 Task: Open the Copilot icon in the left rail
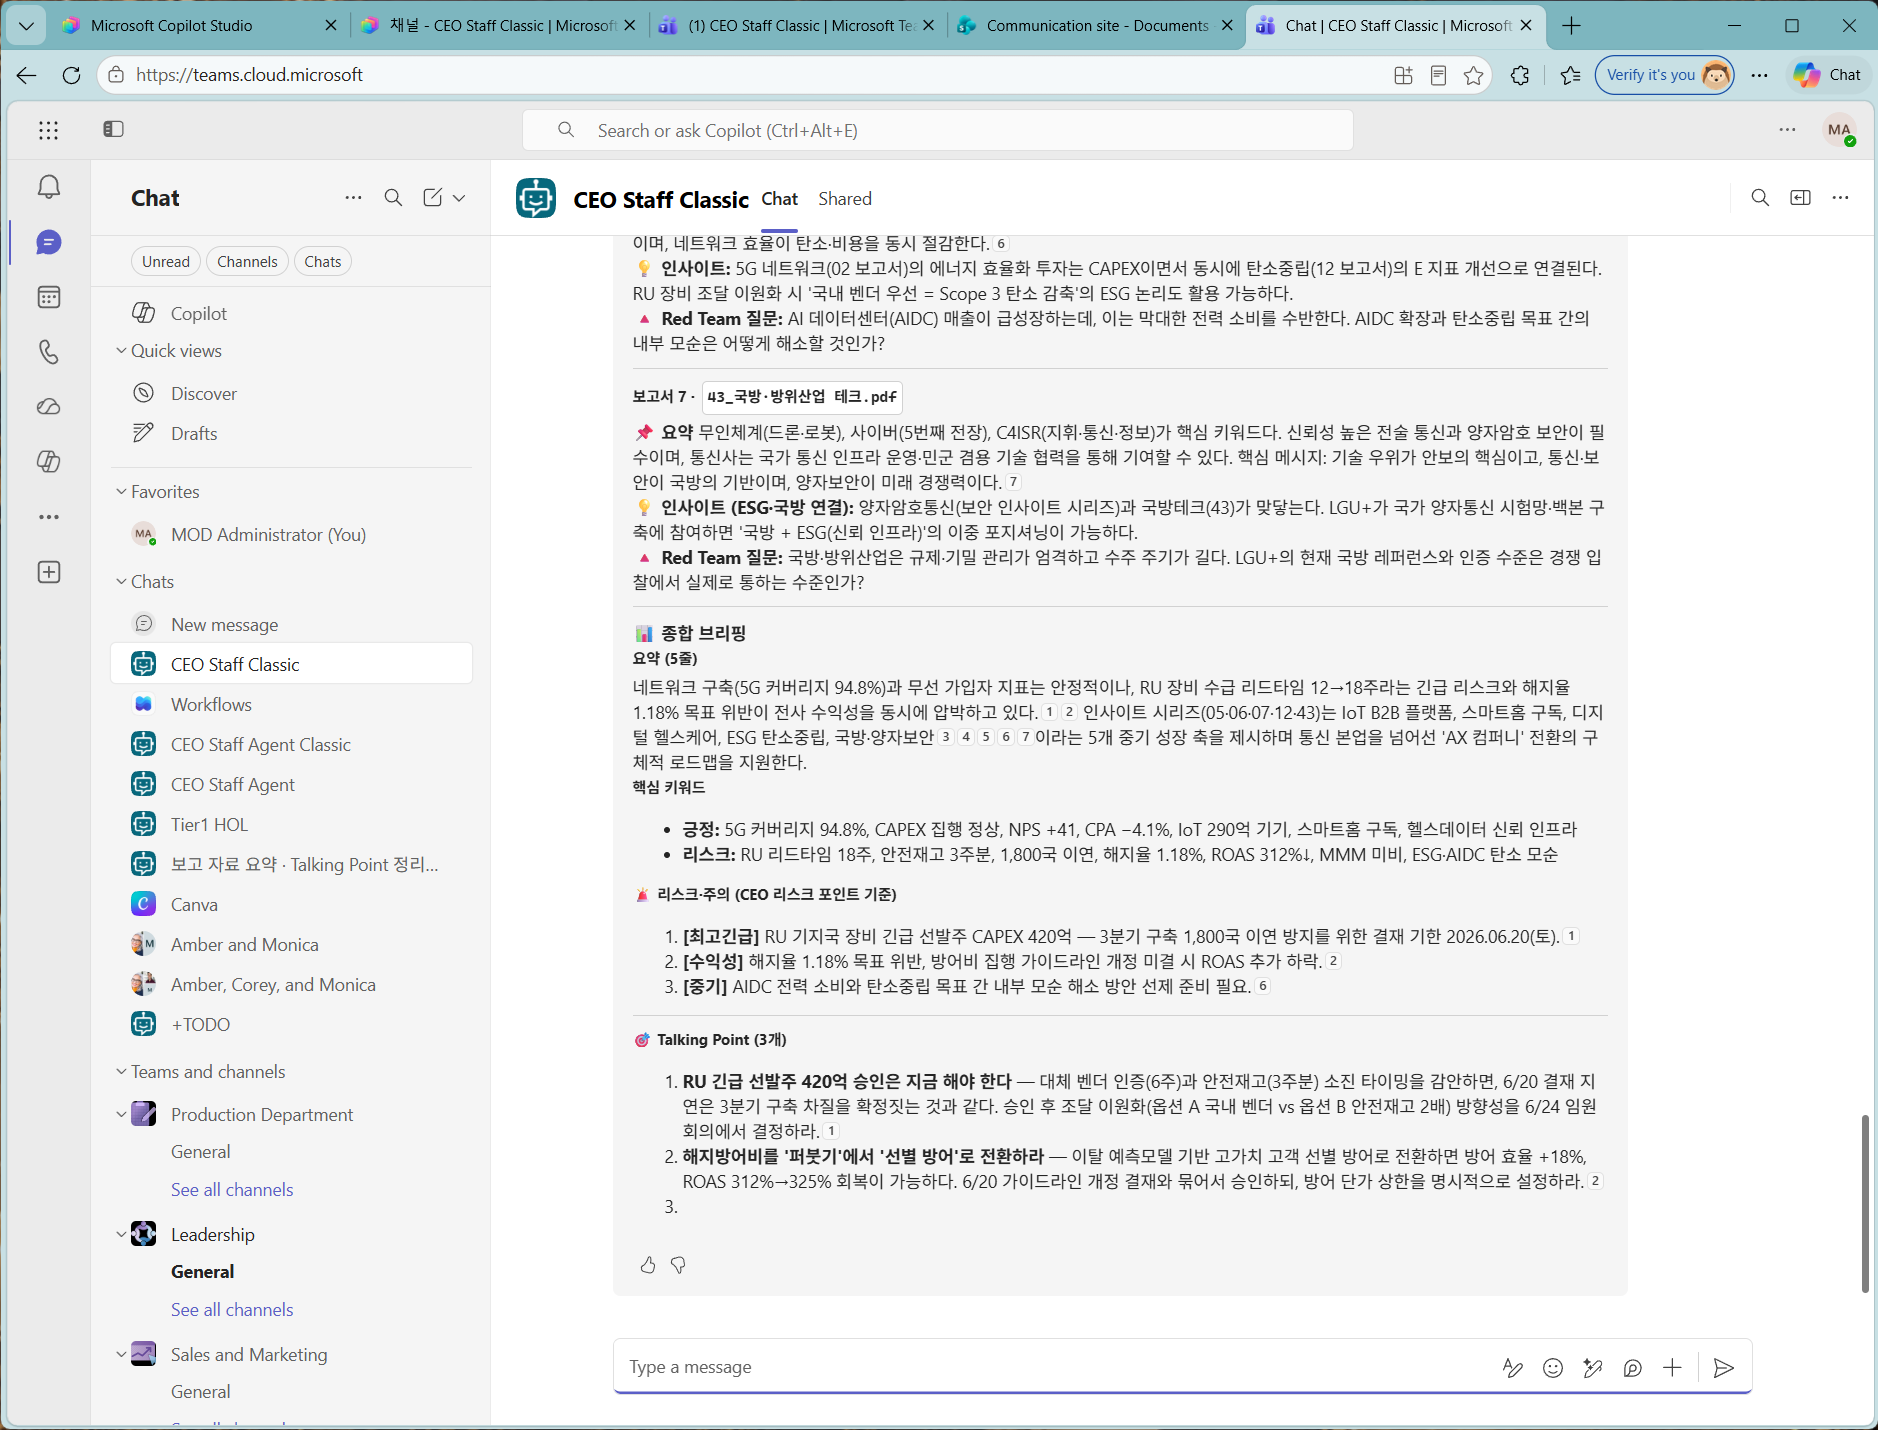tap(49, 462)
